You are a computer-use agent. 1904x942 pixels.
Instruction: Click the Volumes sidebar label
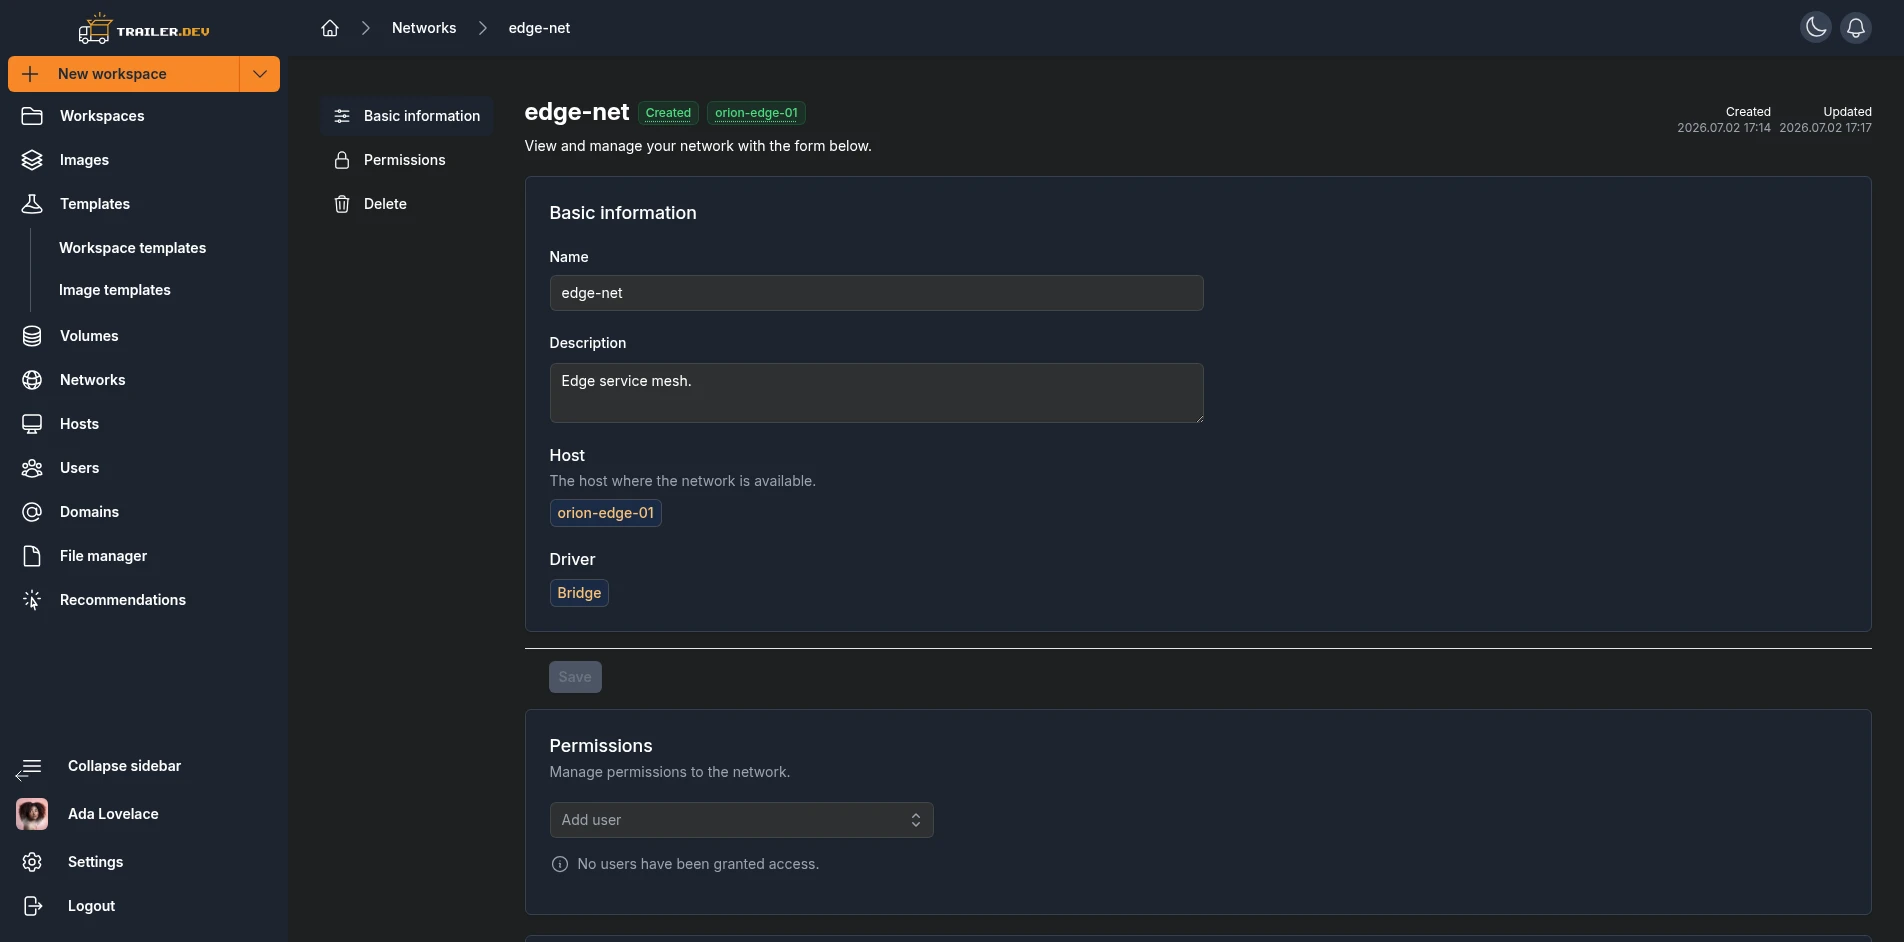(x=89, y=336)
